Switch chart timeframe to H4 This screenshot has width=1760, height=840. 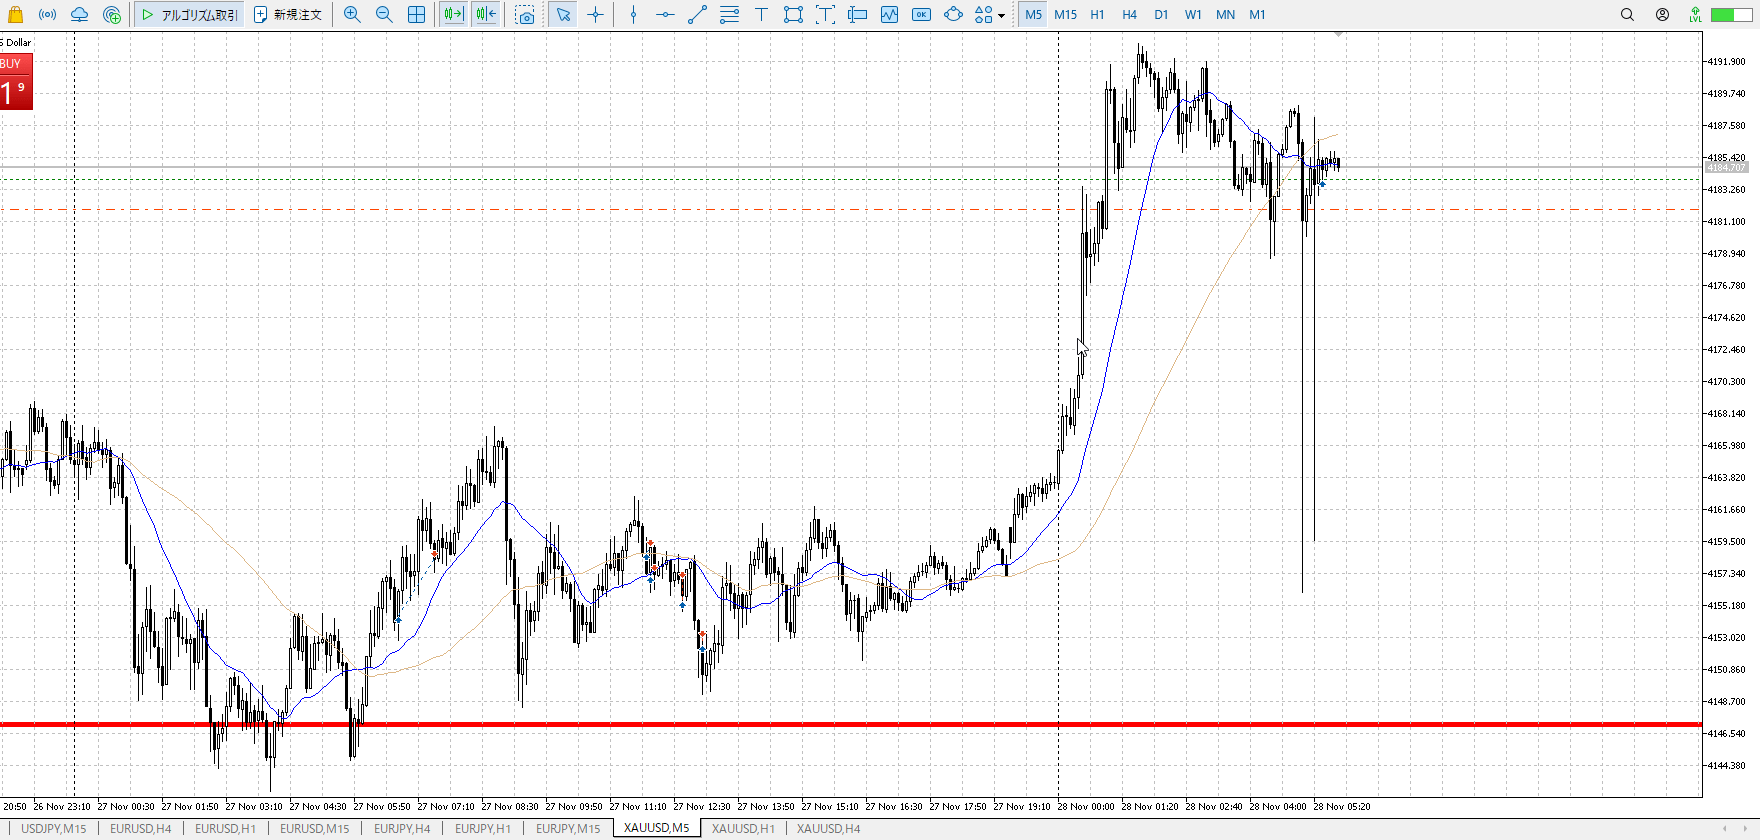1129,15
